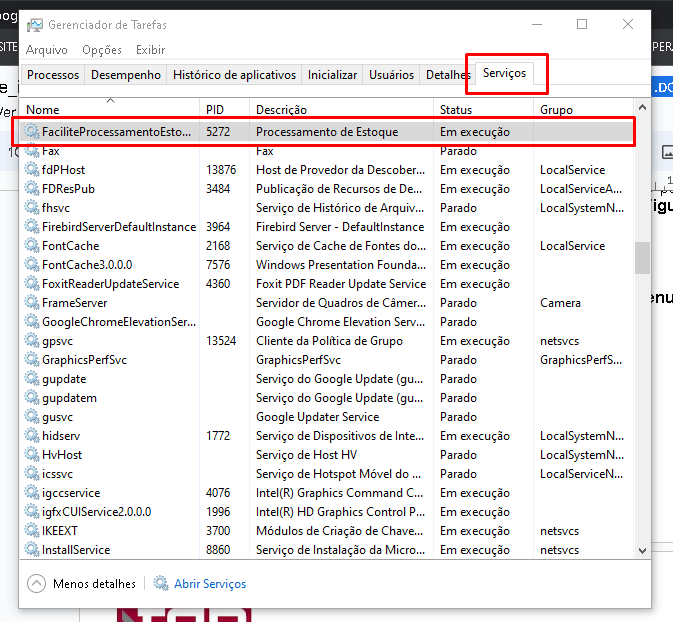
Task: Click the gear icon beside GraphicsPerfSvc
Action: (32, 359)
